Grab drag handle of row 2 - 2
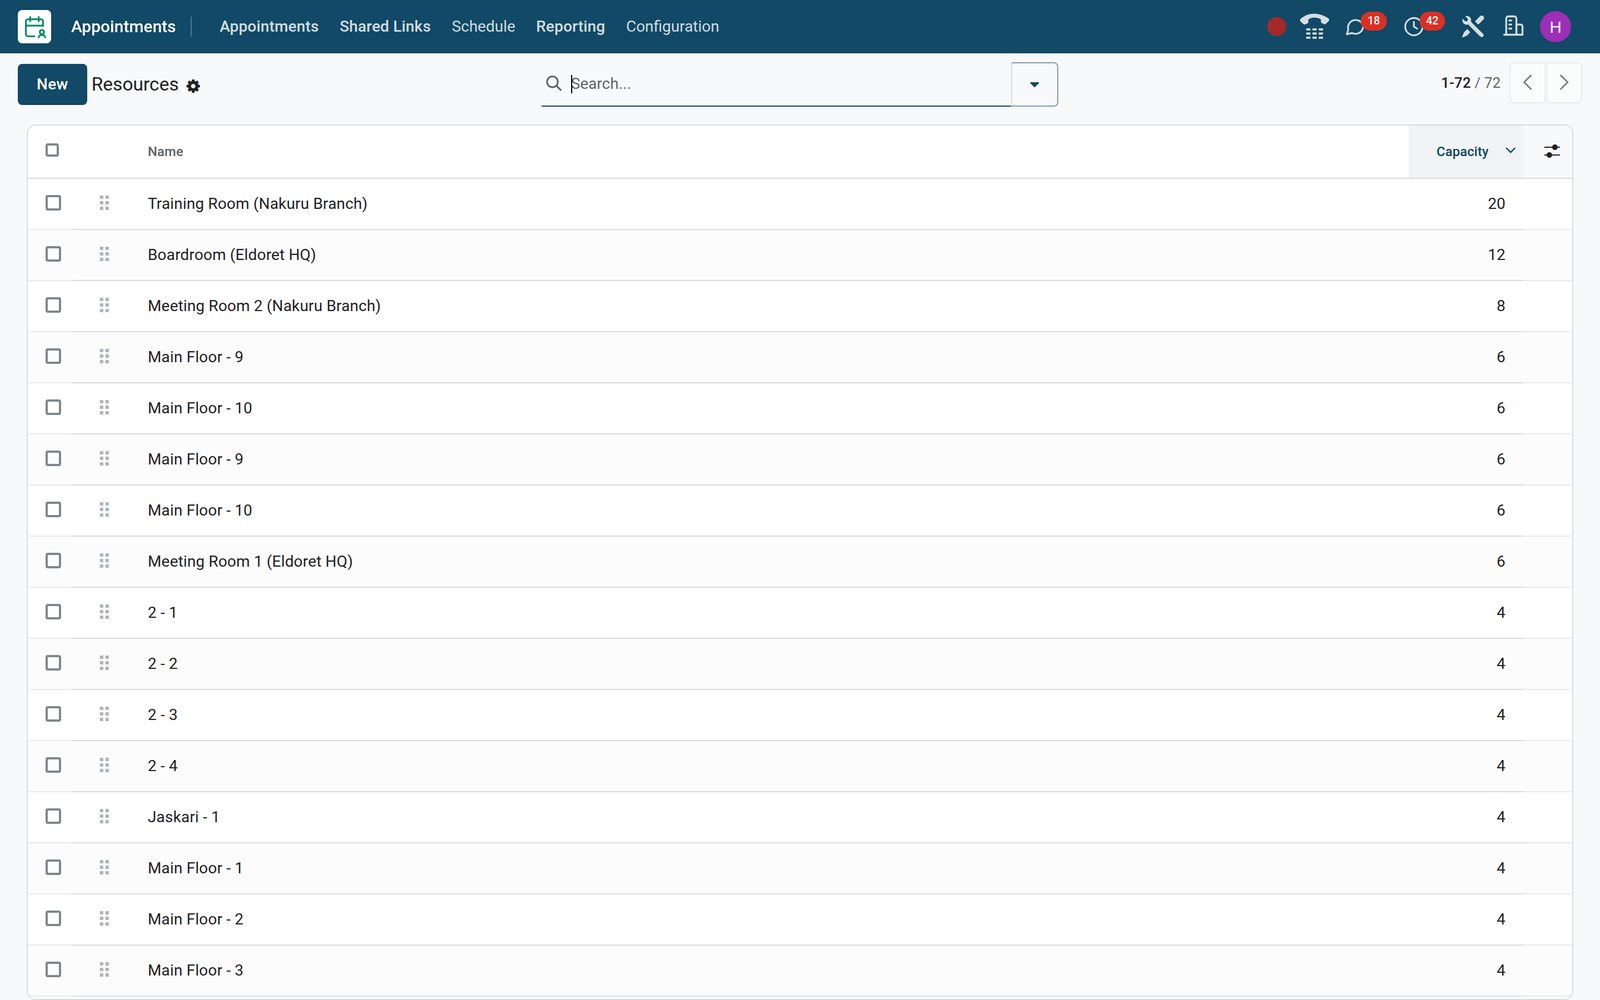The width and height of the screenshot is (1600, 1000). click(x=104, y=663)
